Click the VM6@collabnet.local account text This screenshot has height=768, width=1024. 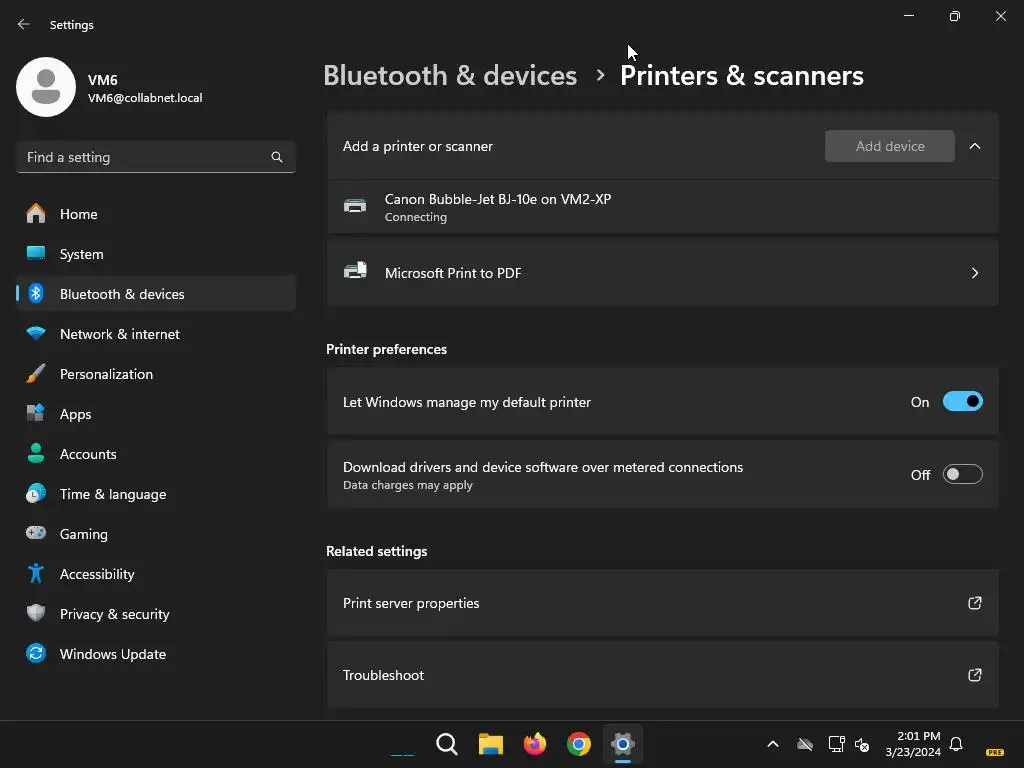pos(145,98)
